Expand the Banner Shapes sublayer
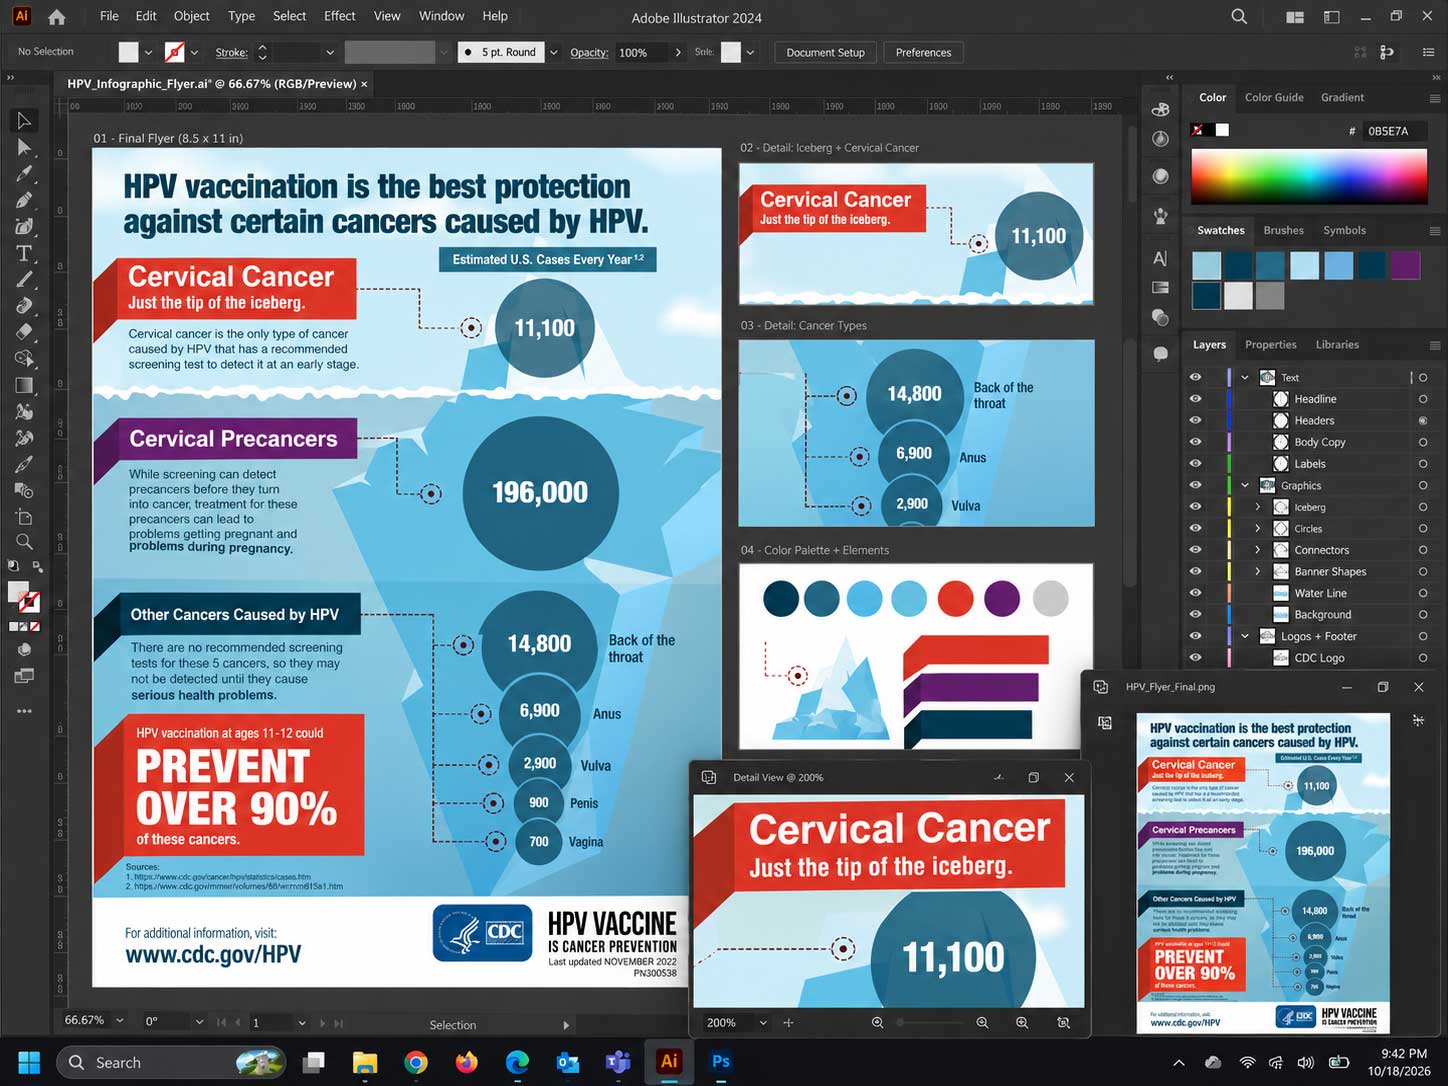The image size is (1448, 1086). coord(1258,572)
